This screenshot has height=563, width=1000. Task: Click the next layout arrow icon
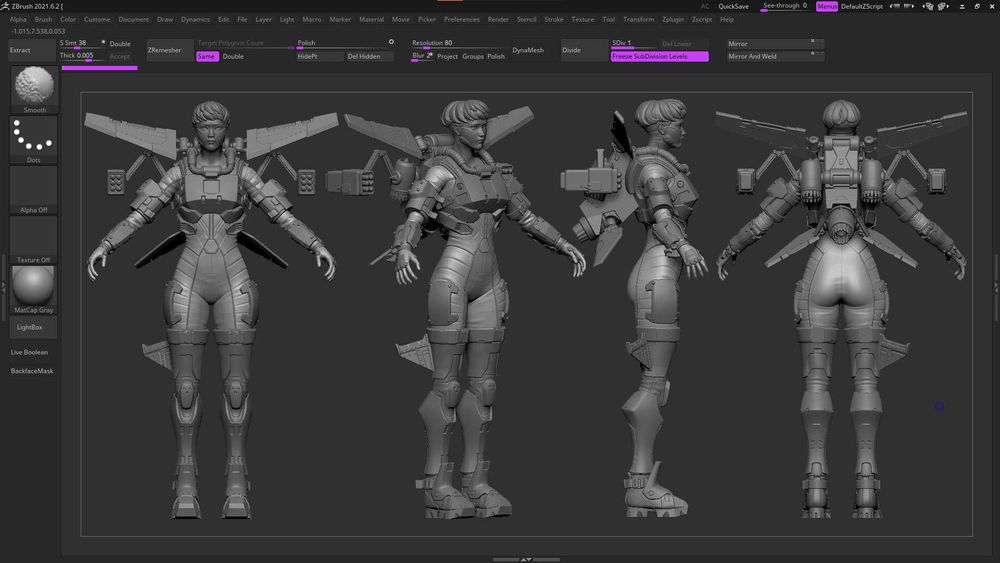(909, 6)
